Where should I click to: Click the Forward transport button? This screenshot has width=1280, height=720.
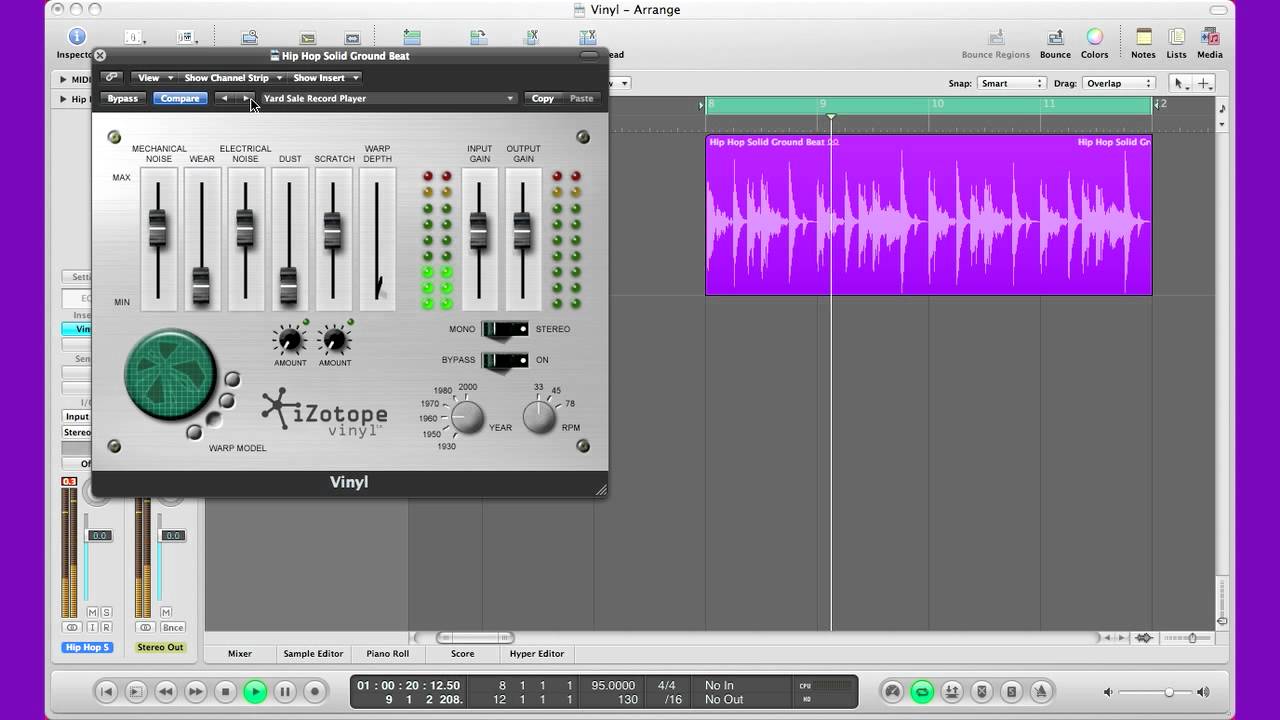[196, 691]
